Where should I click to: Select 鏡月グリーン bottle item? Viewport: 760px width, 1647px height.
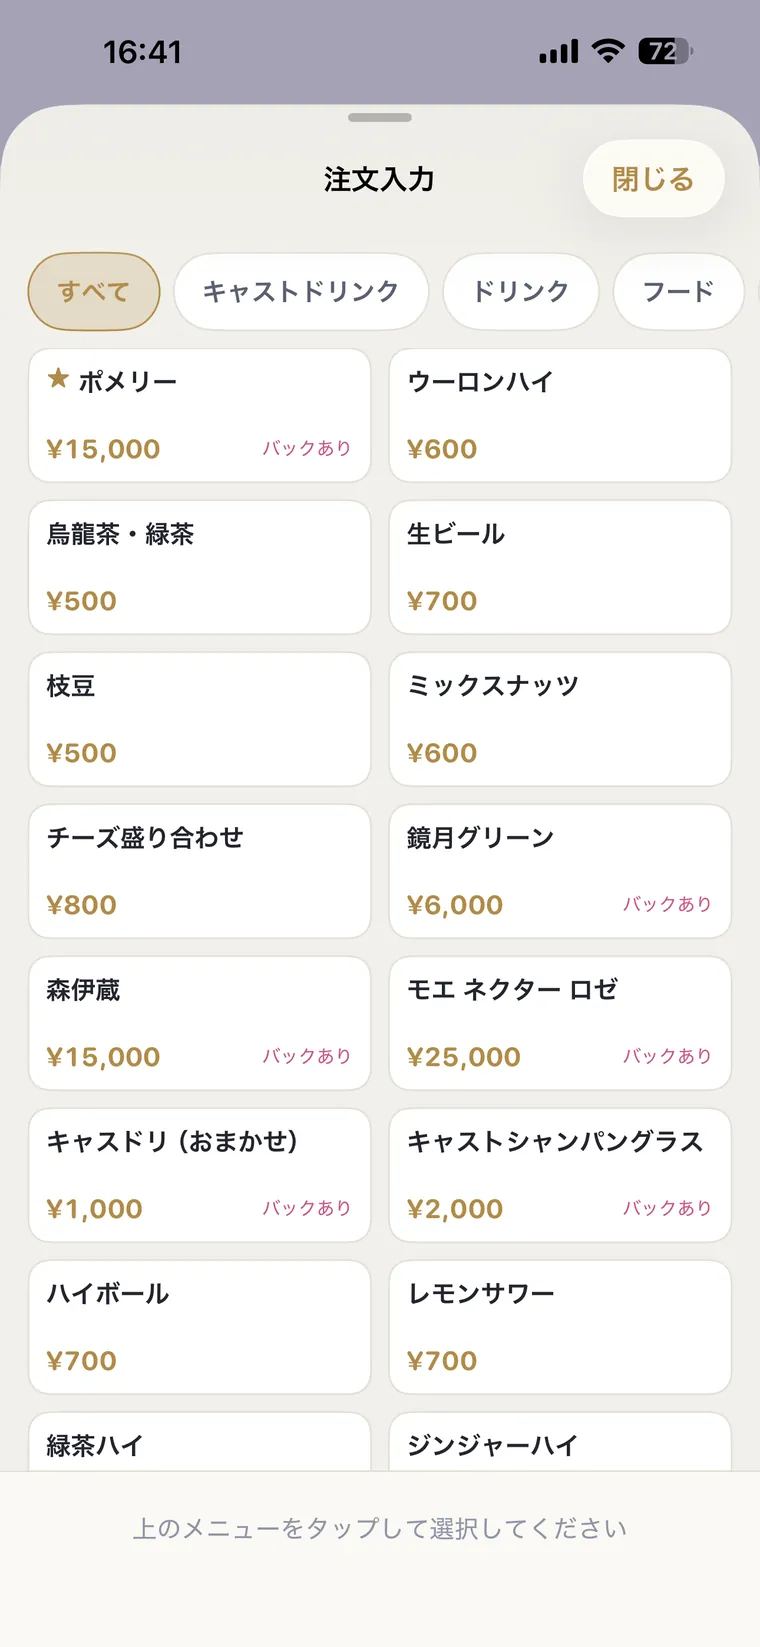(560, 871)
